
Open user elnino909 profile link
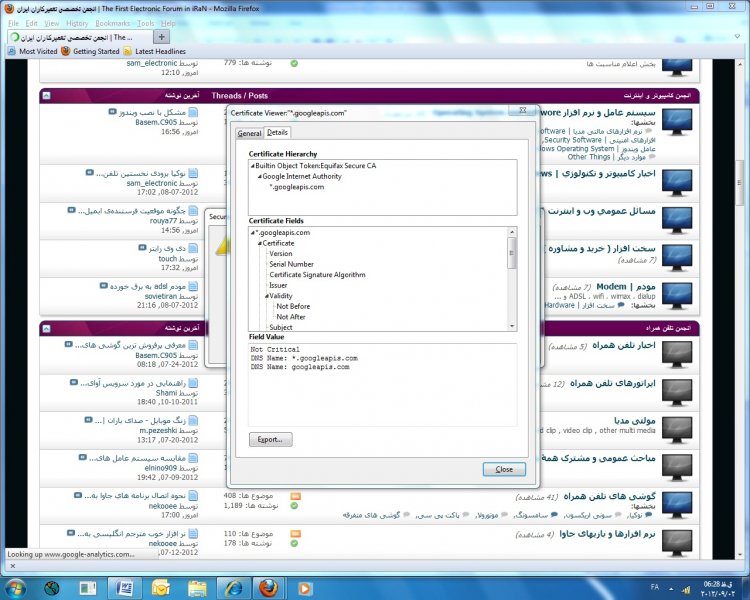click(x=161, y=468)
